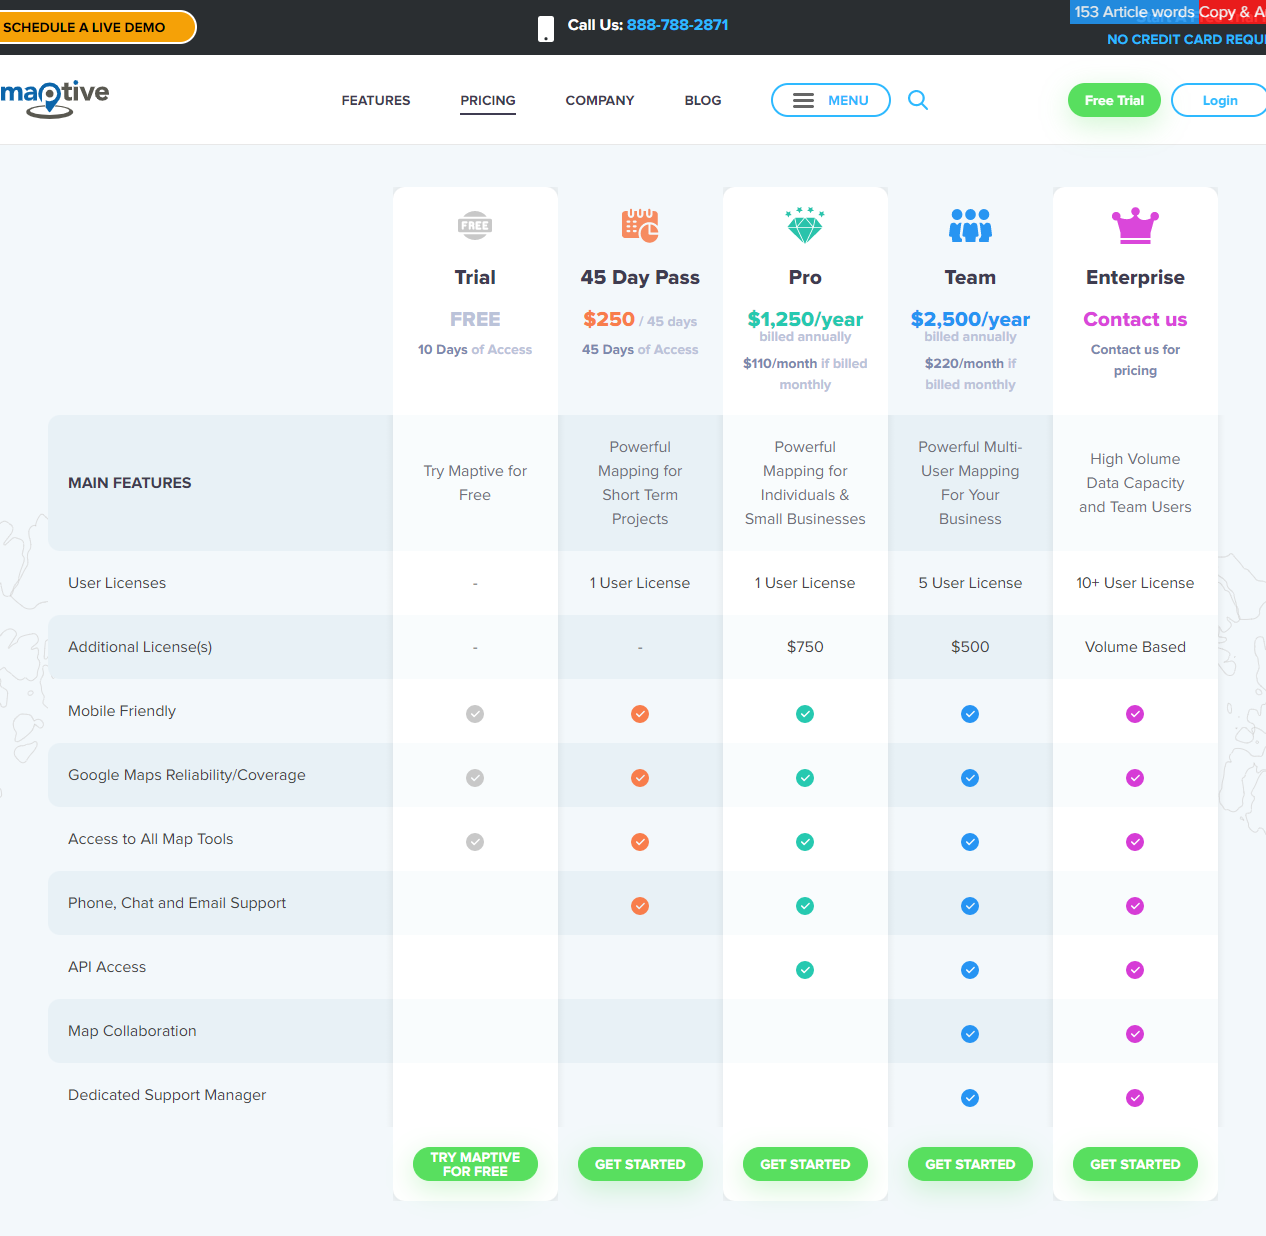Open the MENU dropdown button
The width and height of the screenshot is (1266, 1236).
(831, 100)
